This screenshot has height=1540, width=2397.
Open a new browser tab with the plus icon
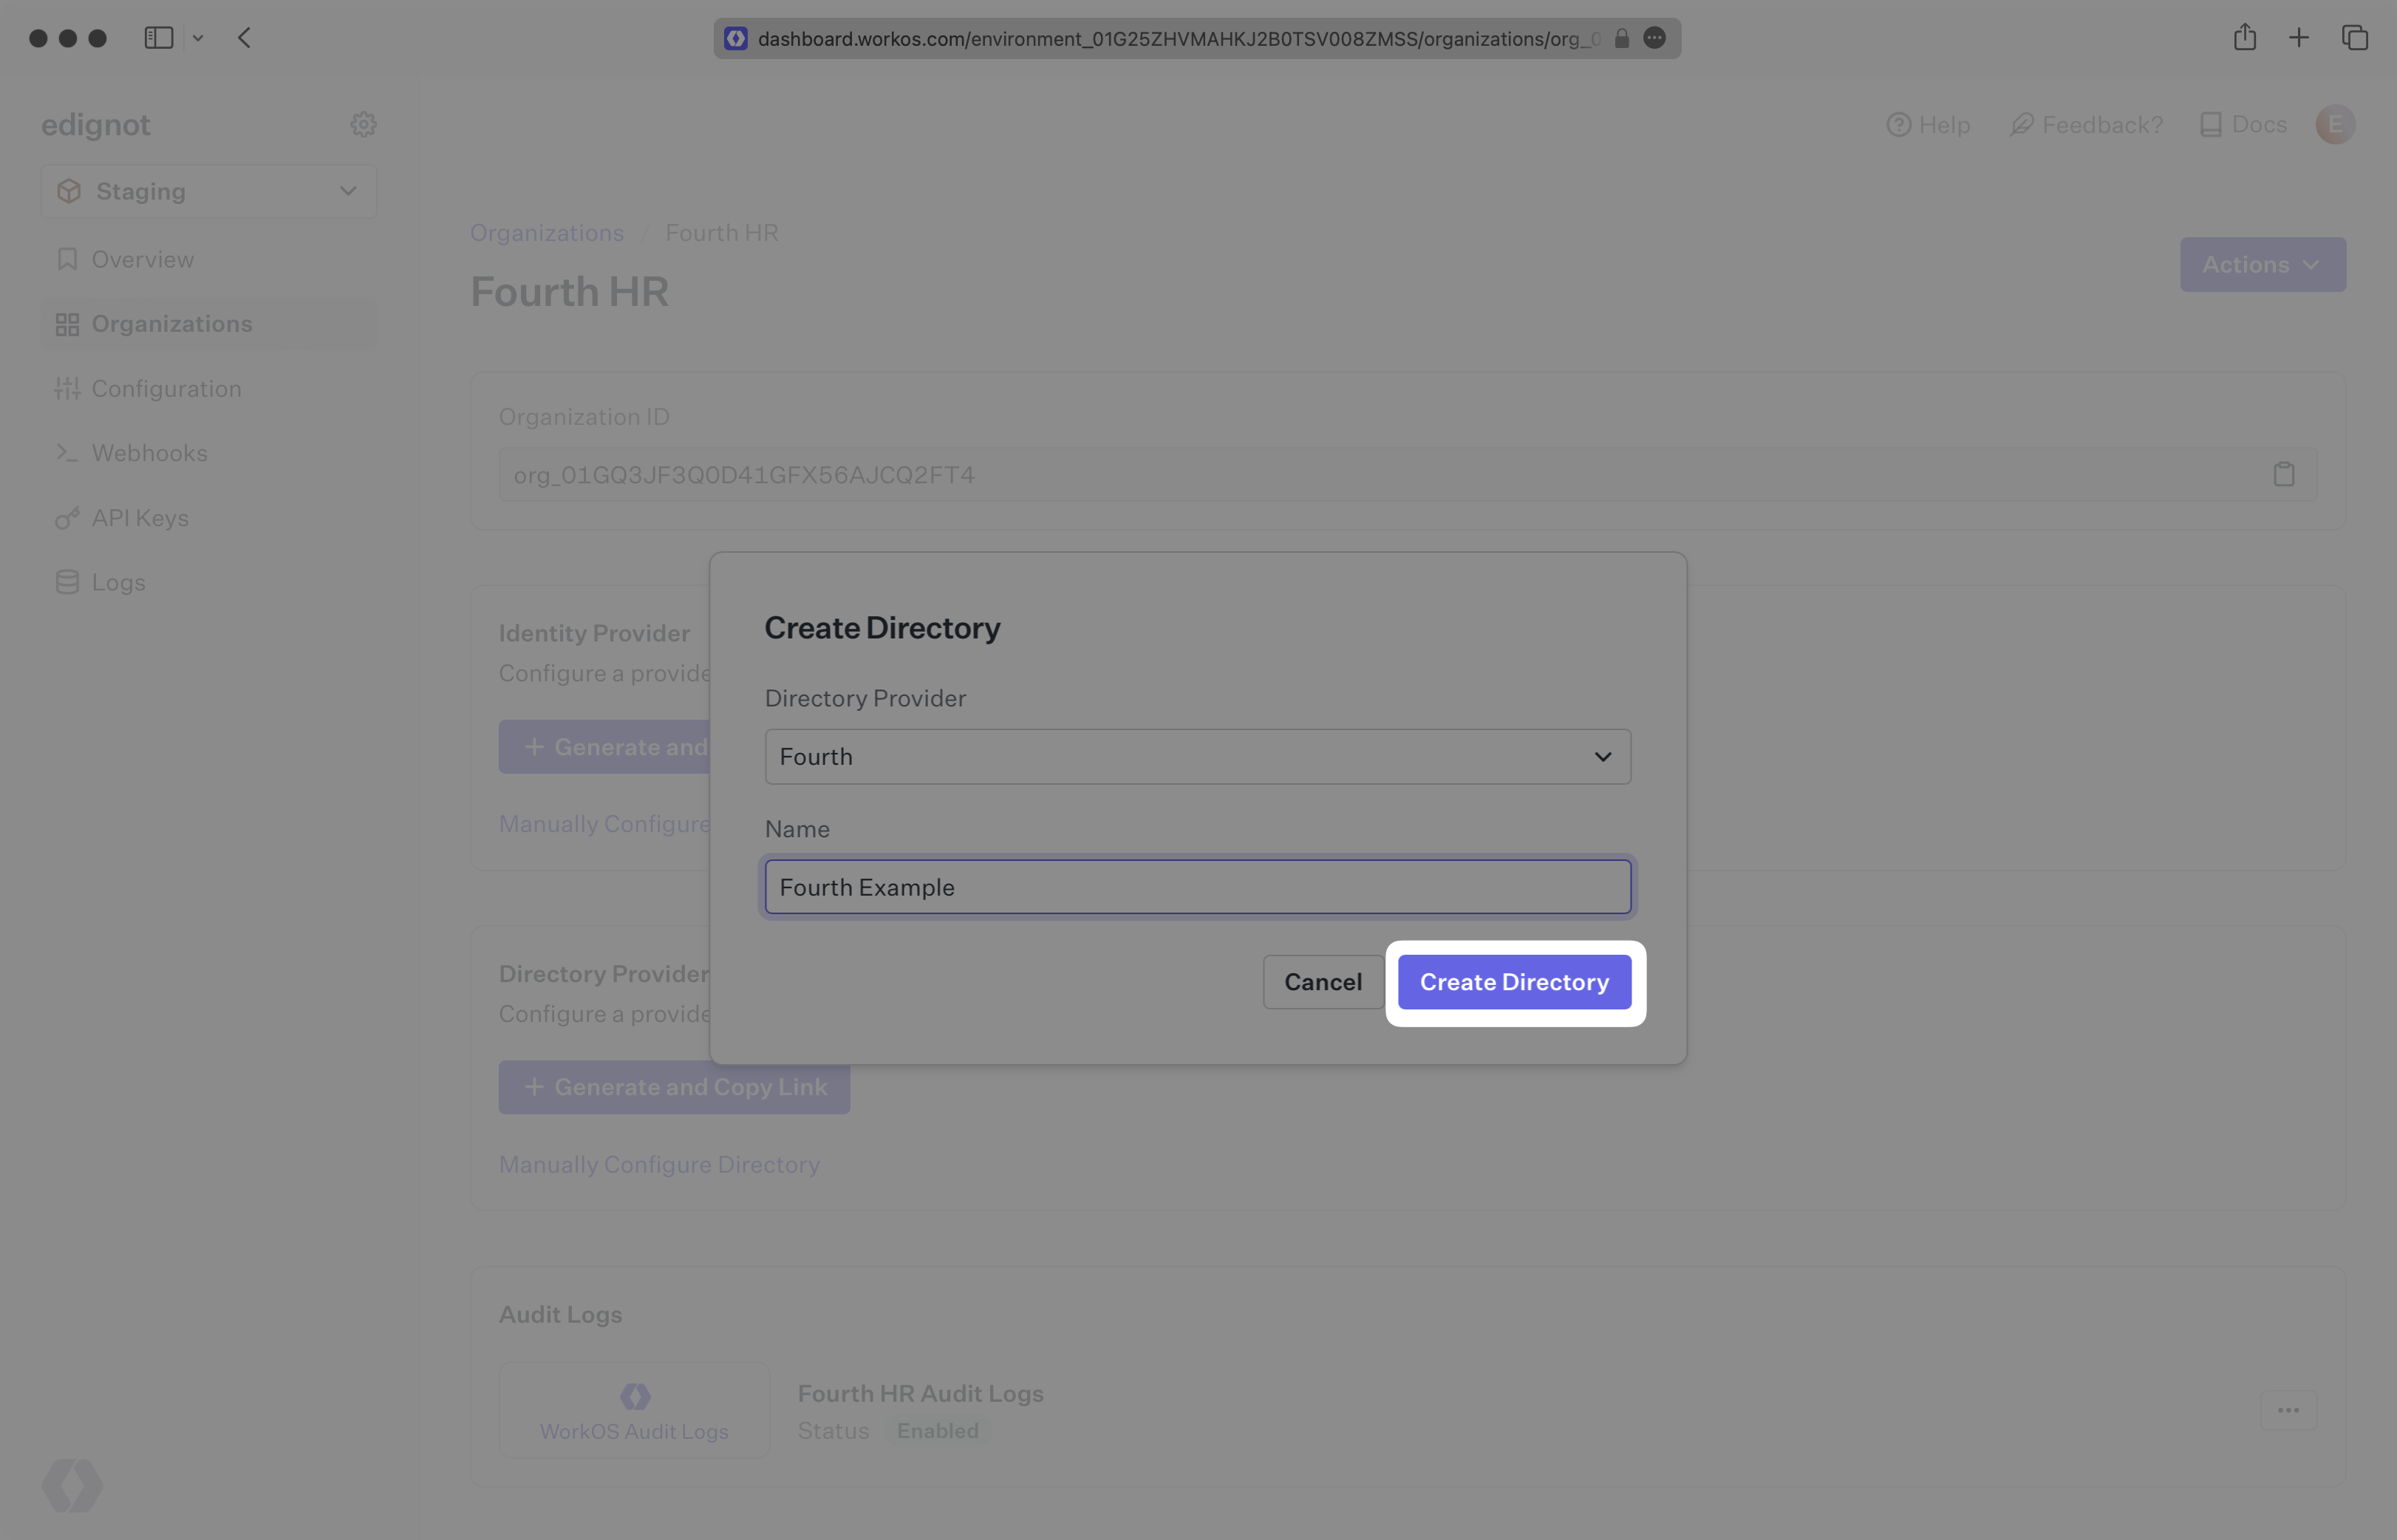(x=2298, y=38)
